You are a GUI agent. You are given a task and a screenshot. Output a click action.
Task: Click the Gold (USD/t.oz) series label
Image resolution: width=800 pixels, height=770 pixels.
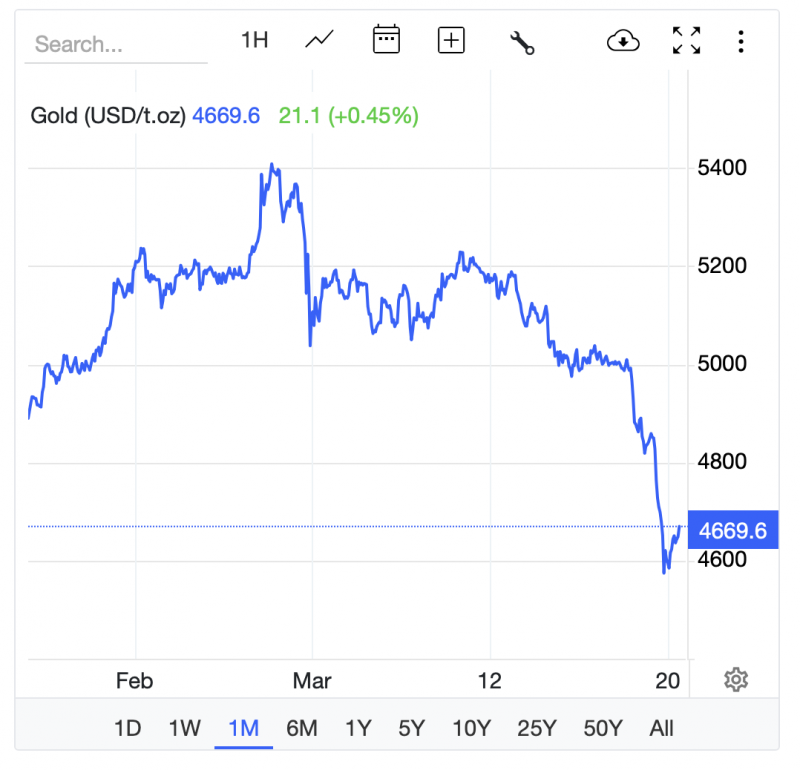108,115
